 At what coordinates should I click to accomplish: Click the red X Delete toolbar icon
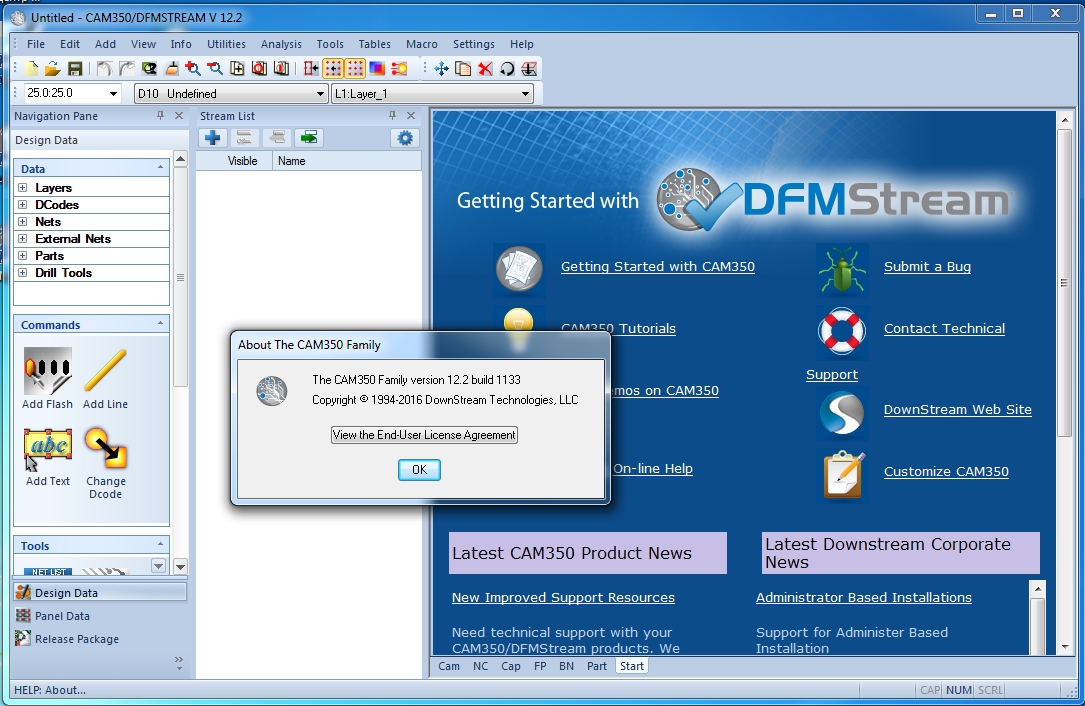click(485, 69)
